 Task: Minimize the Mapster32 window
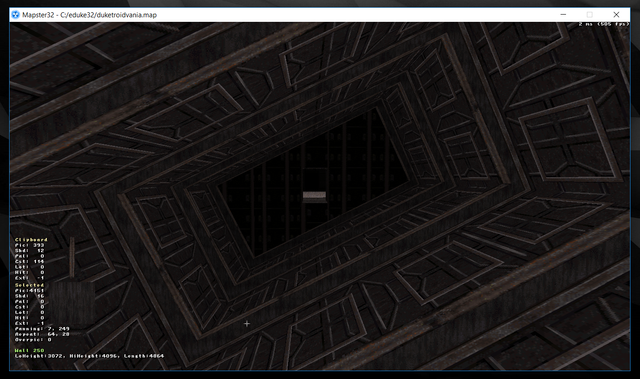(x=563, y=15)
